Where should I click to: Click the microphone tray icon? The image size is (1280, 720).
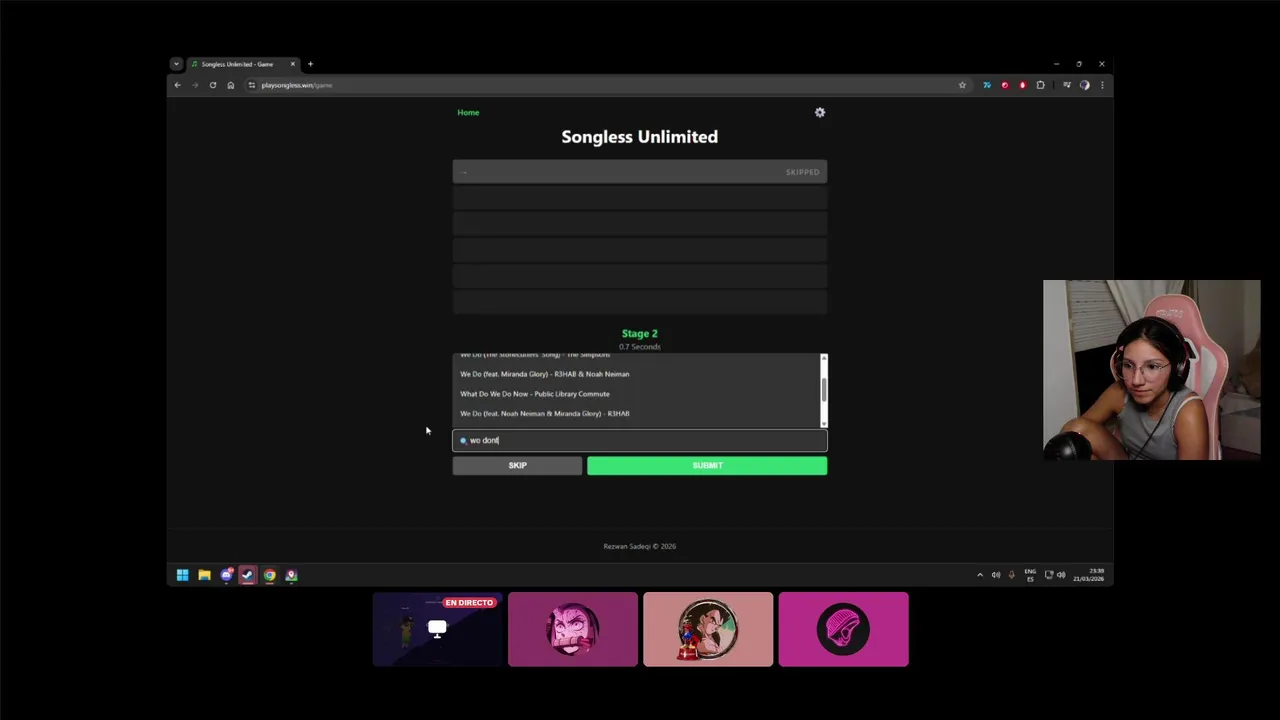[1012, 575]
